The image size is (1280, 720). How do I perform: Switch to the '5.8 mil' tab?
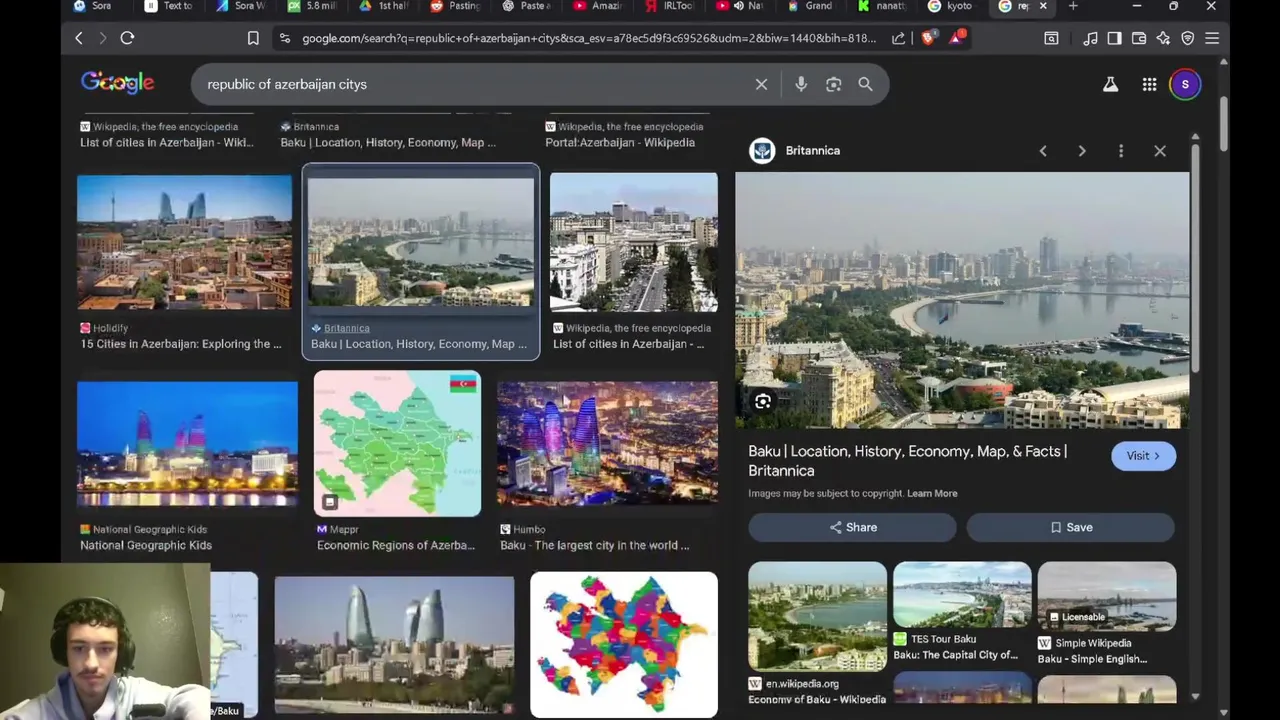pos(312,6)
